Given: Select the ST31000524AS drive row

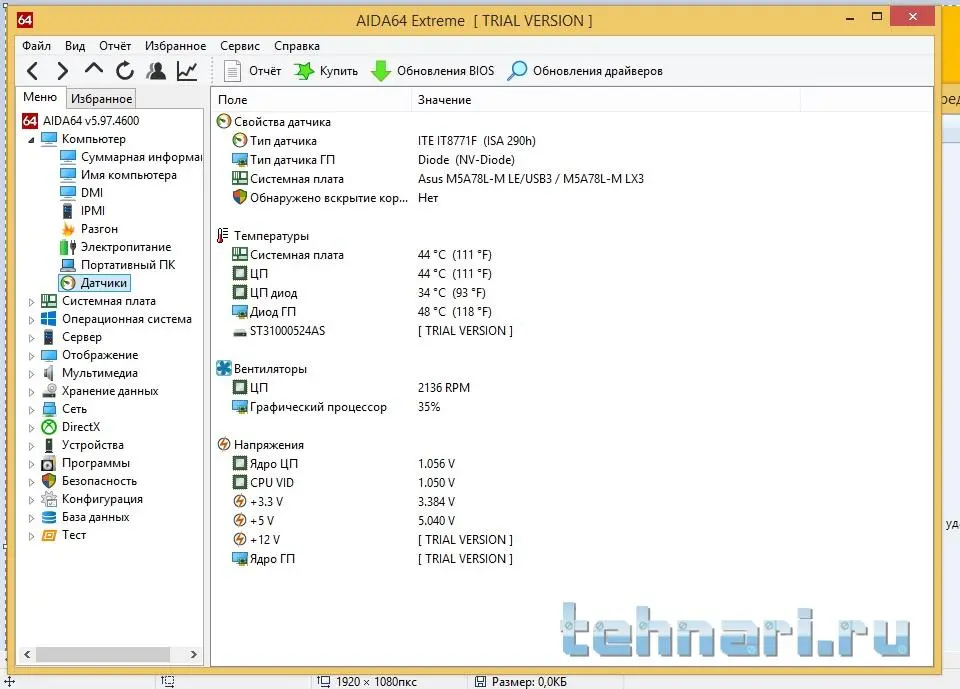Looking at the screenshot, I should [572, 331].
